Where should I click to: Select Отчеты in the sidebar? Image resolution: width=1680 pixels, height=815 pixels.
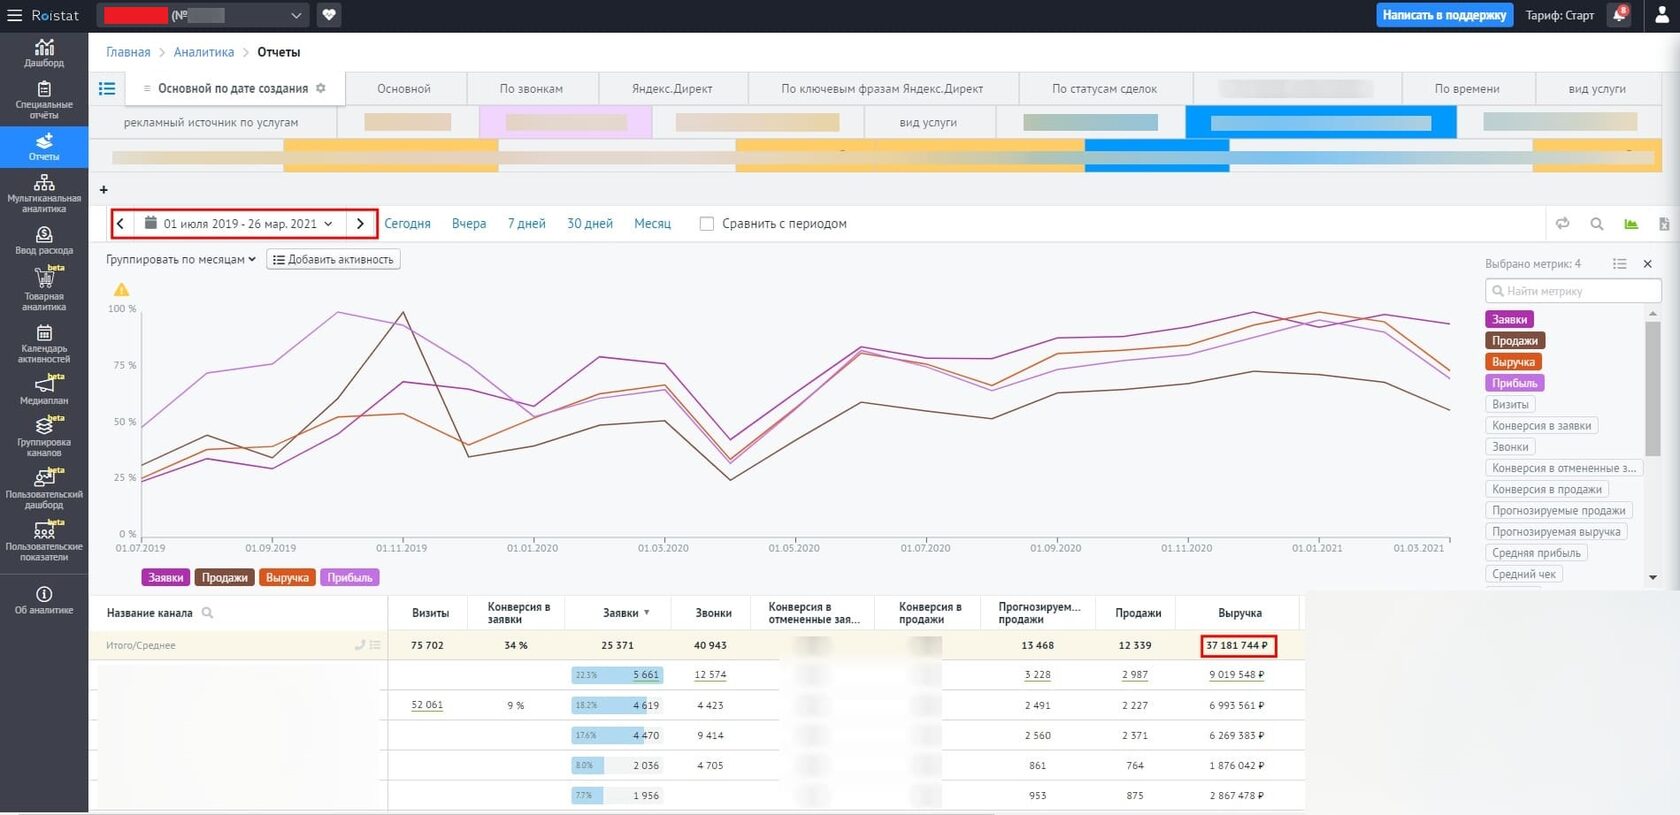point(44,147)
